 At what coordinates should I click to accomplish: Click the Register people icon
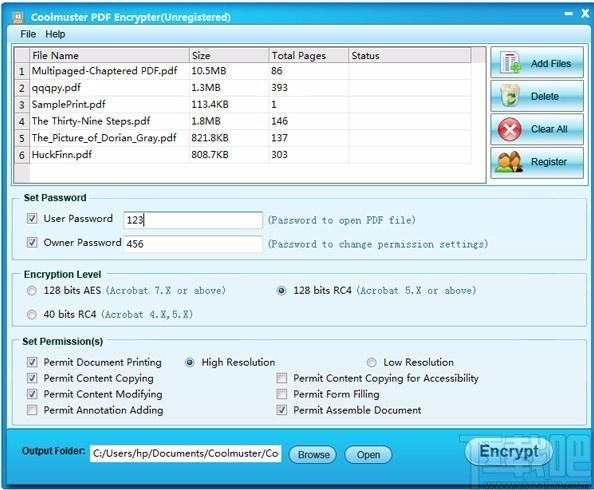click(x=508, y=162)
